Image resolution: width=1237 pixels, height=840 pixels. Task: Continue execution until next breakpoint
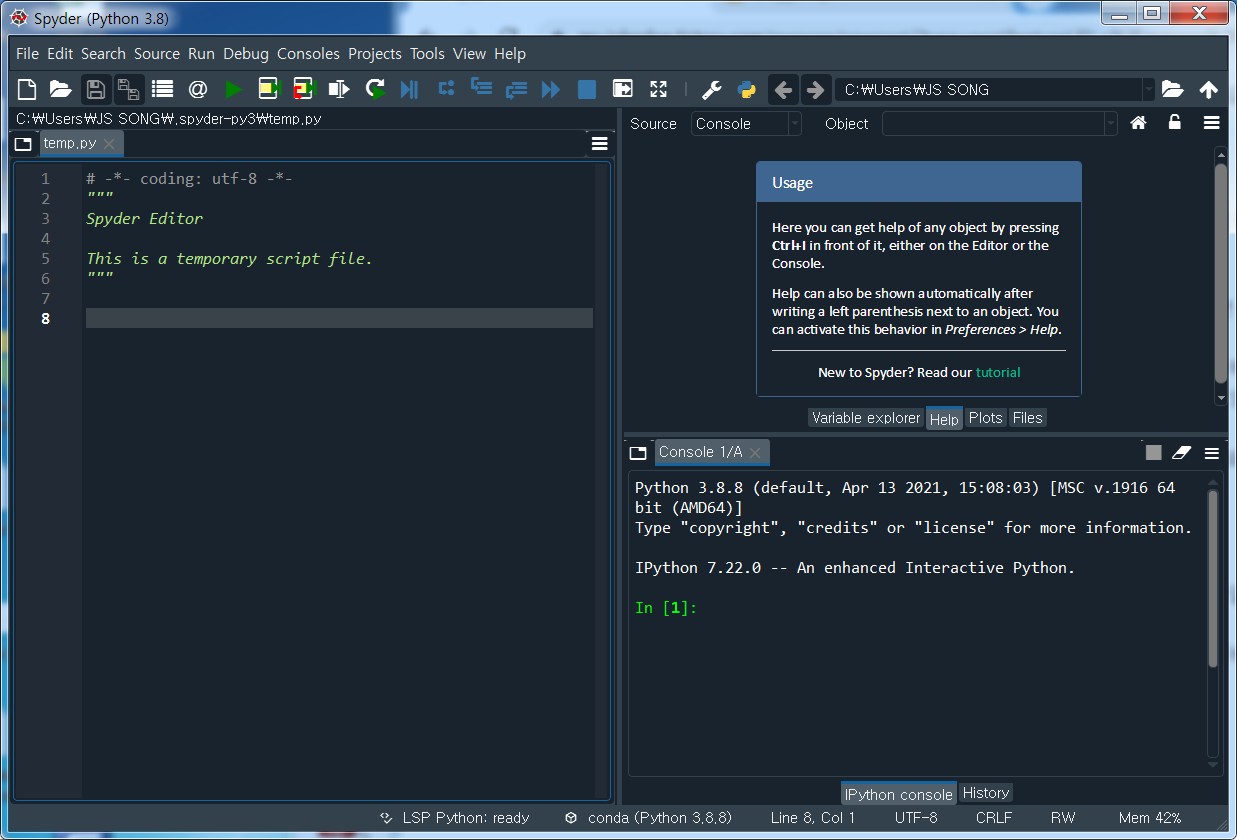click(x=551, y=89)
